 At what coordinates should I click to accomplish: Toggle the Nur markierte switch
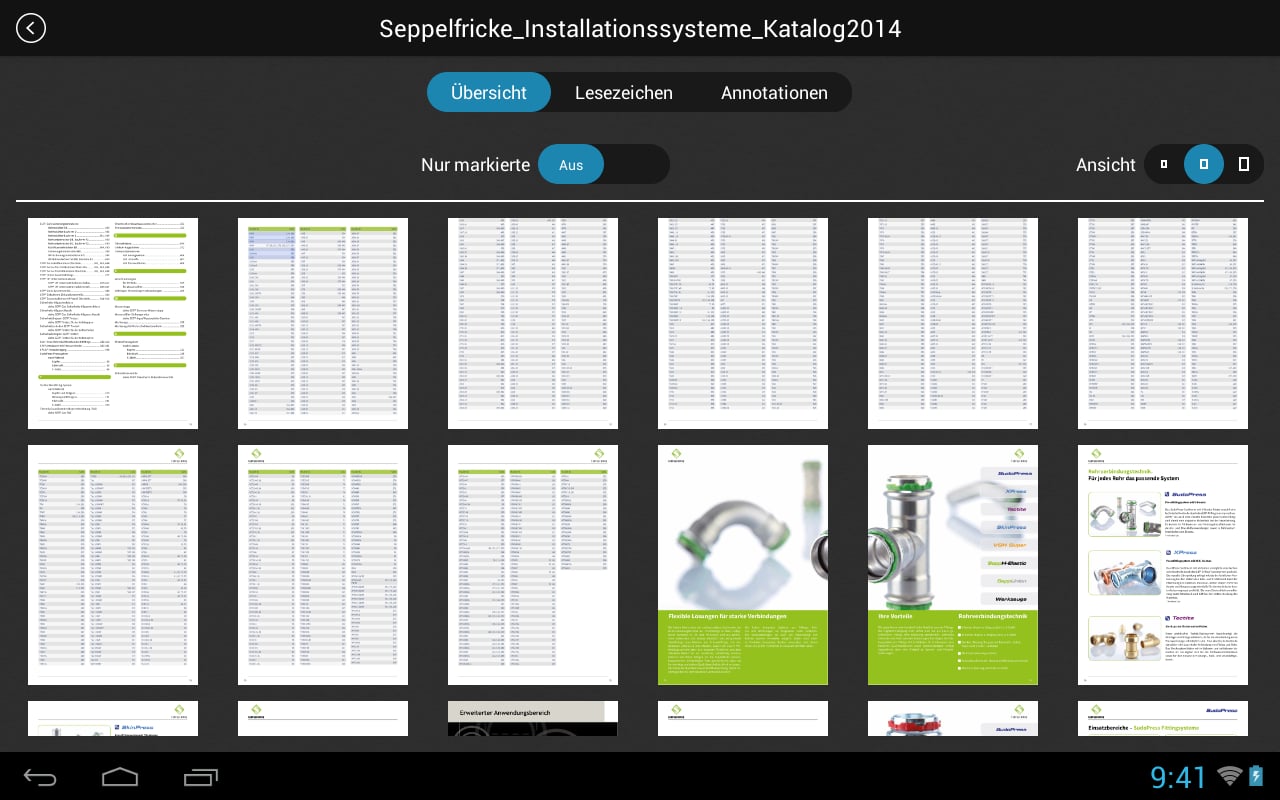pos(603,164)
